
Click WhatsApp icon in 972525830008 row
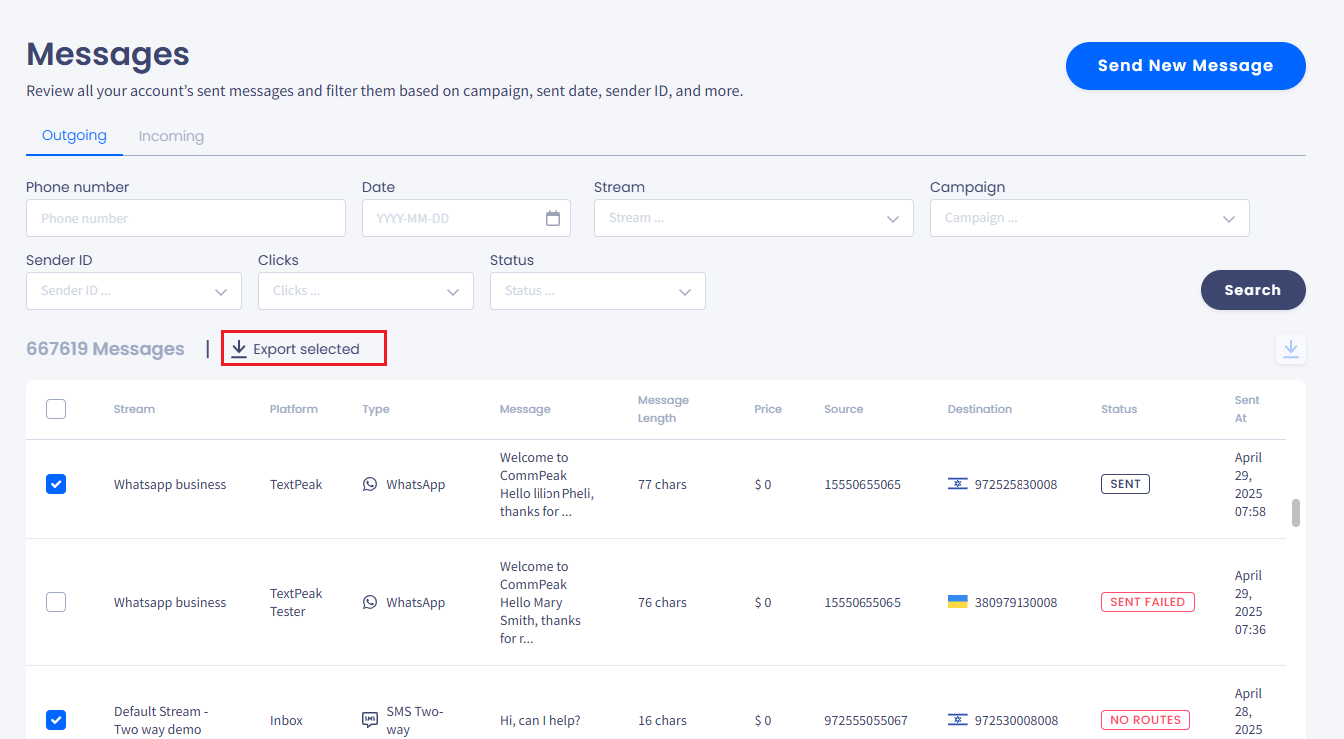click(370, 484)
